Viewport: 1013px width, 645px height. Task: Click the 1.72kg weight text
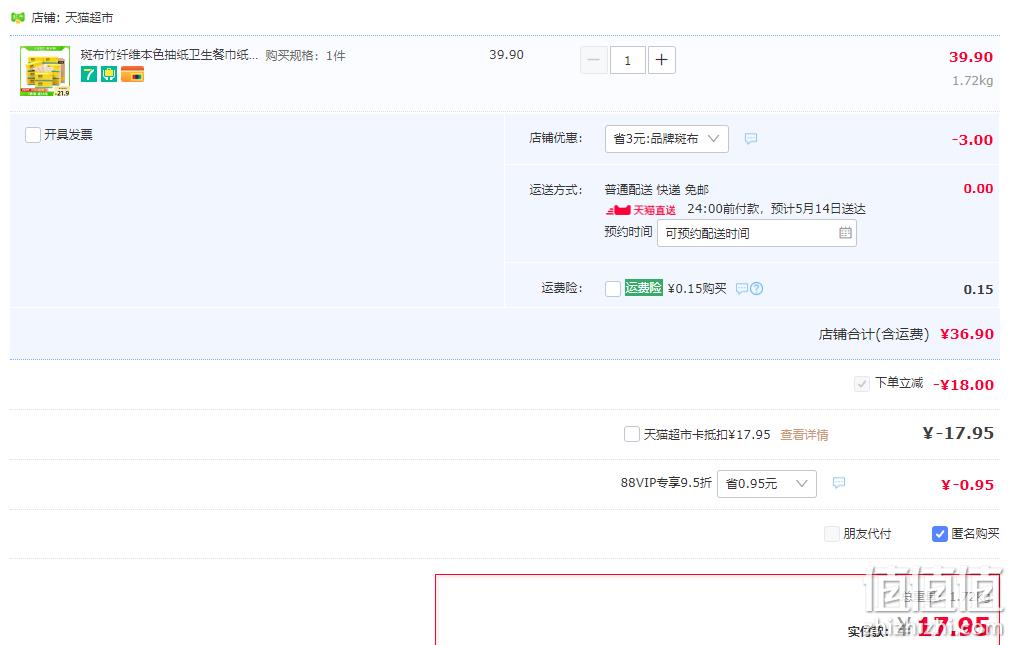coord(972,81)
